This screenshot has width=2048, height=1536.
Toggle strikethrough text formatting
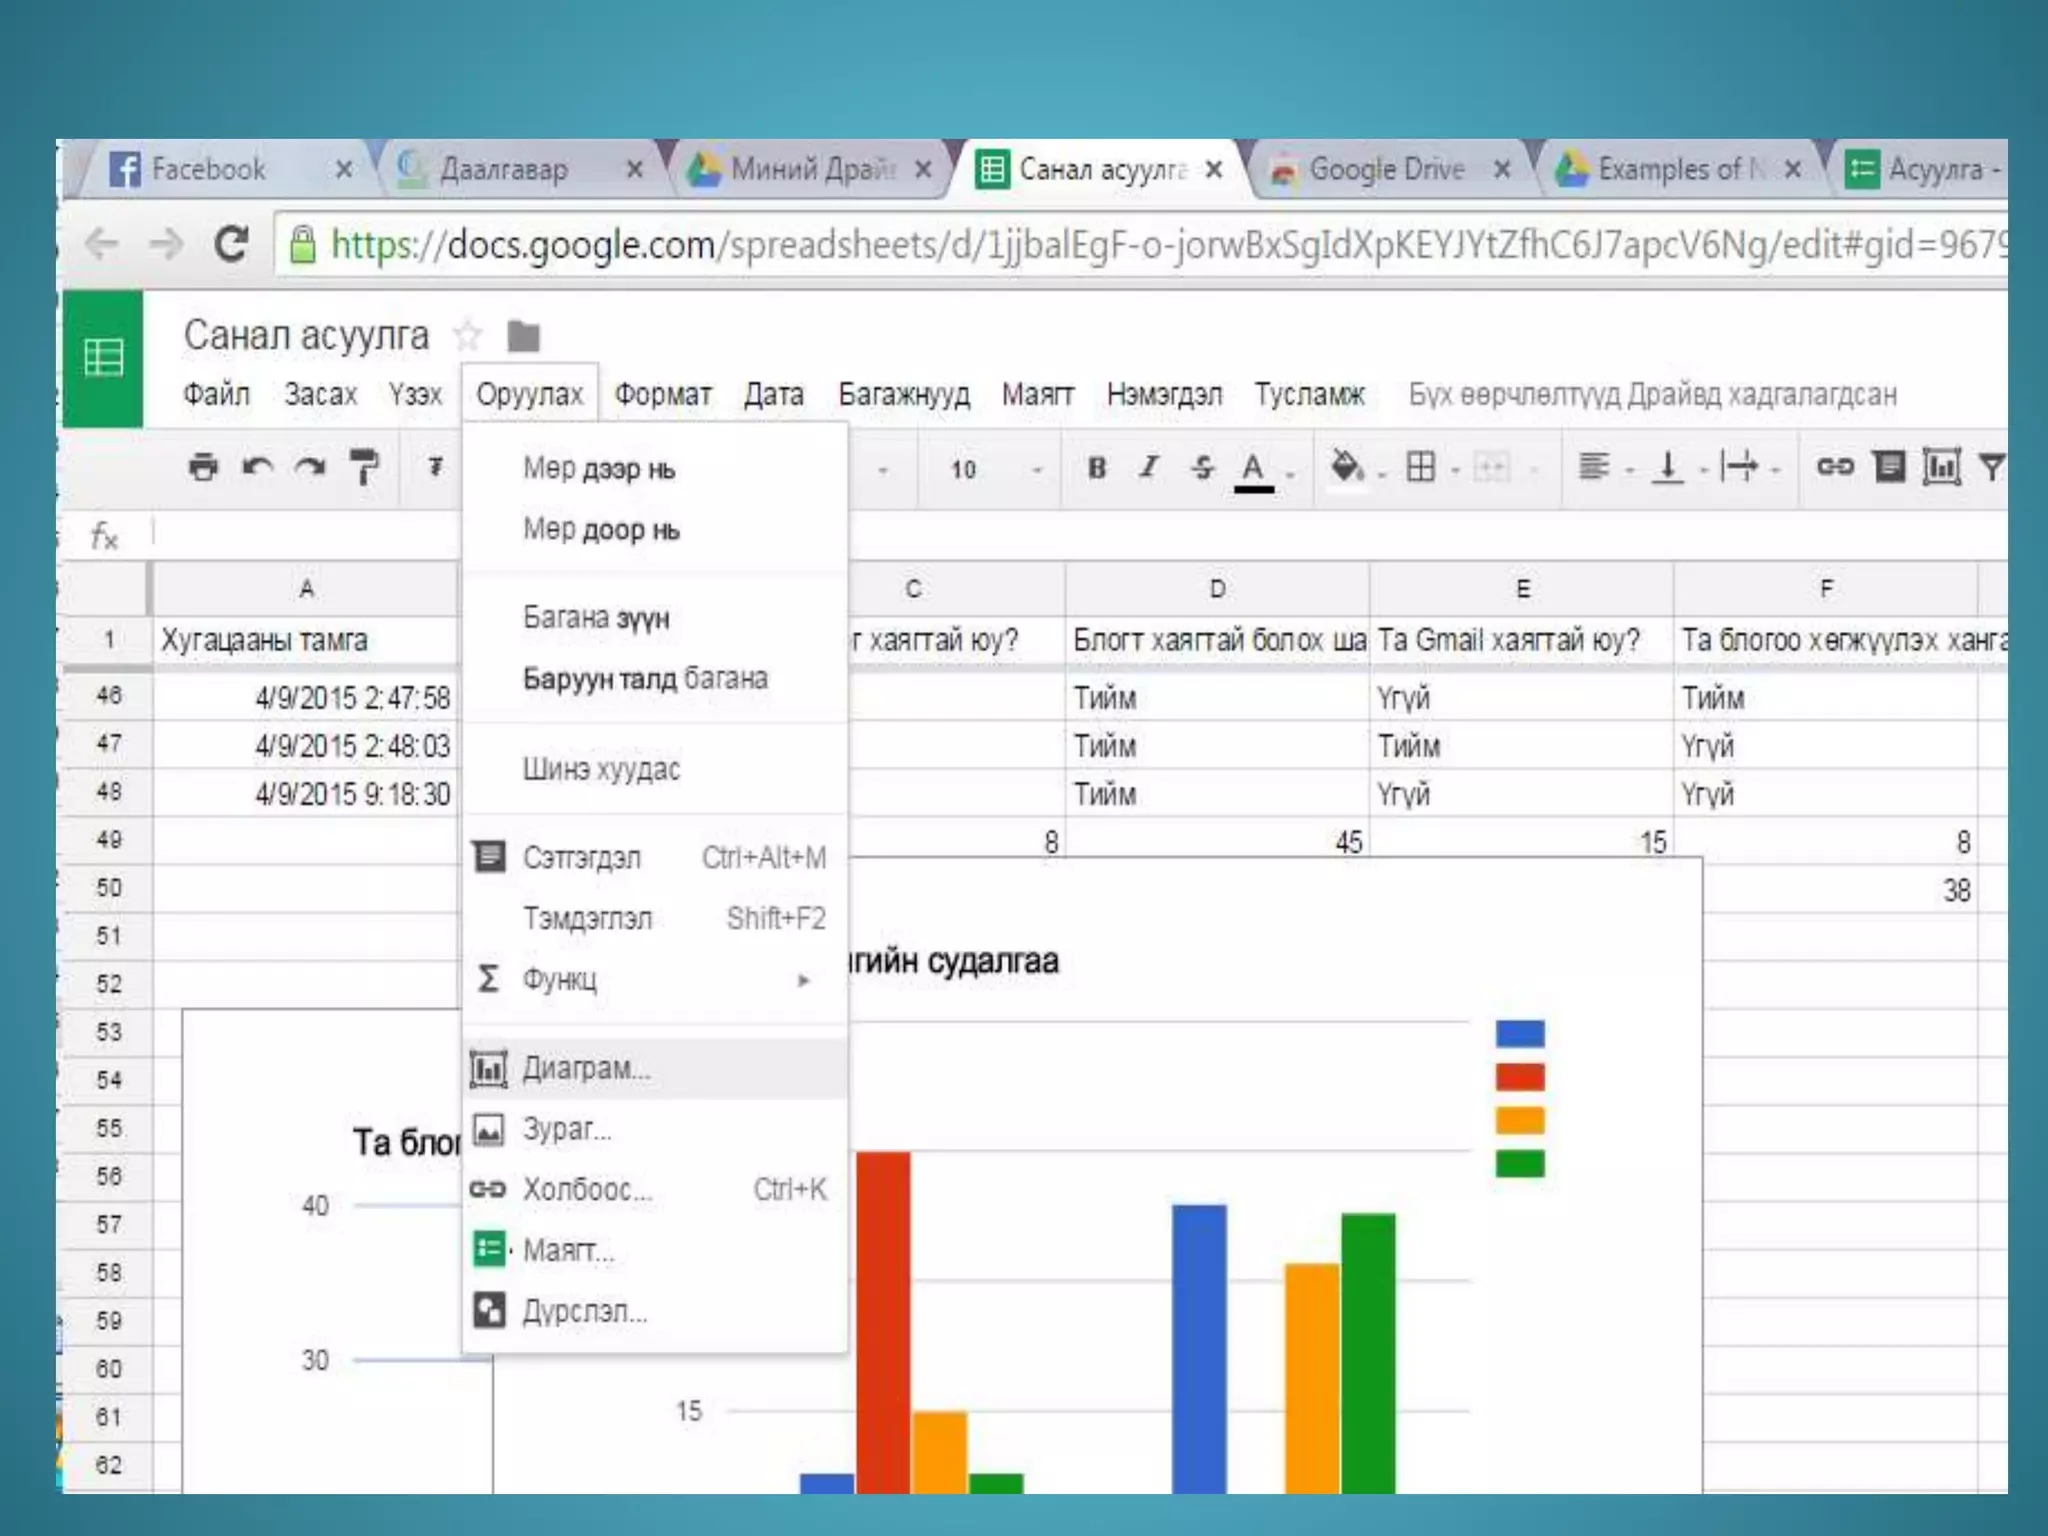[x=1202, y=467]
